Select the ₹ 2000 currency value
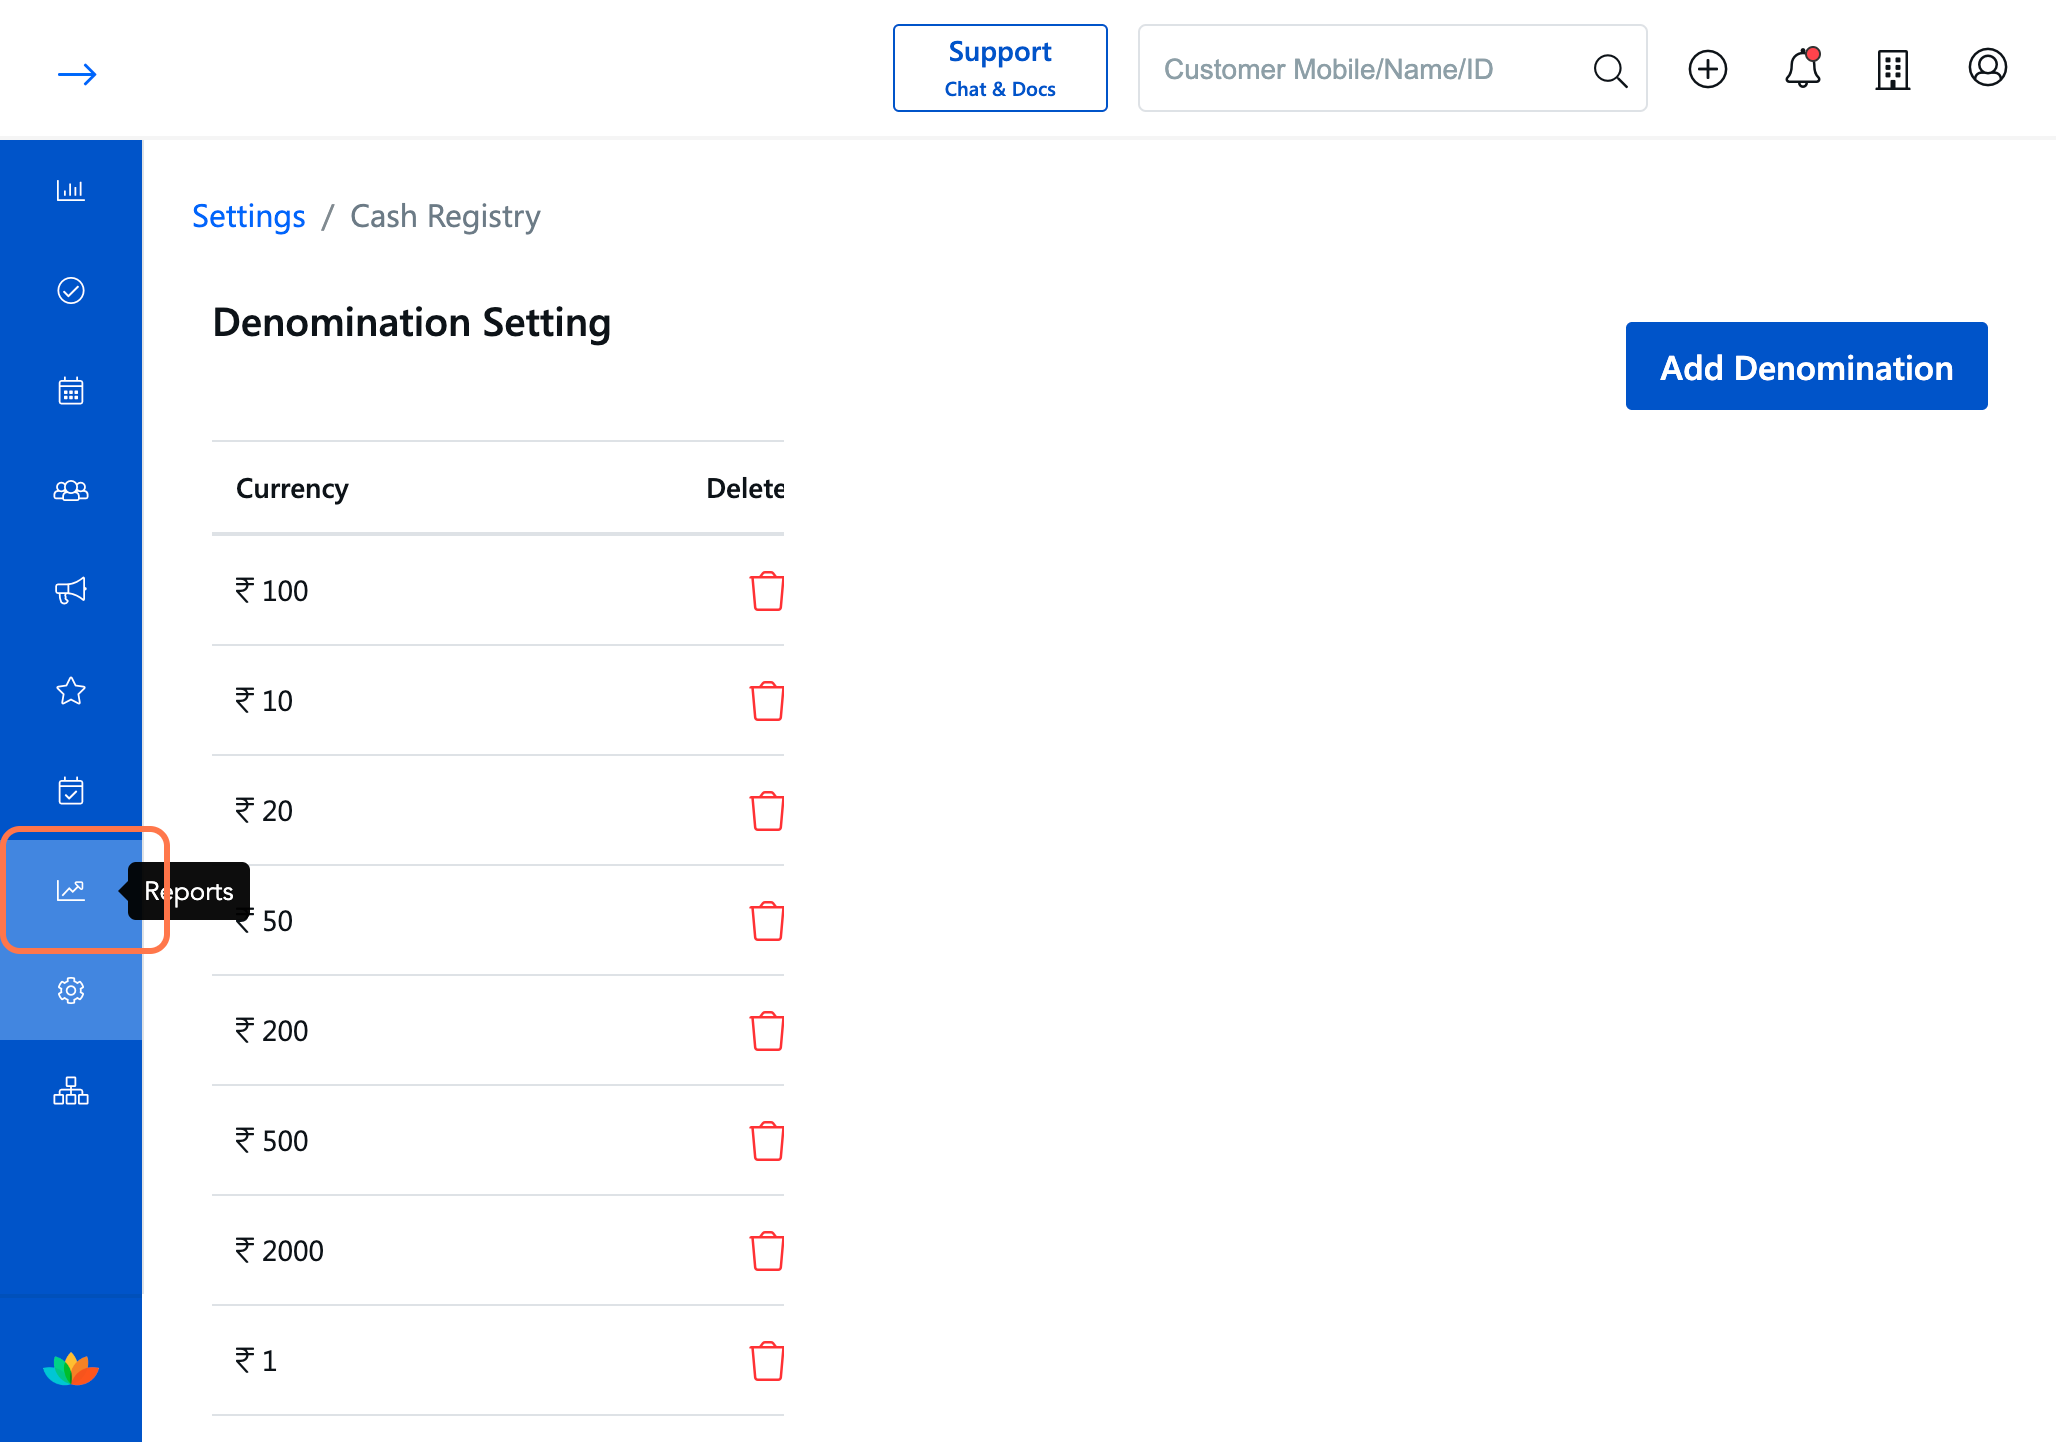 [279, 1251]
